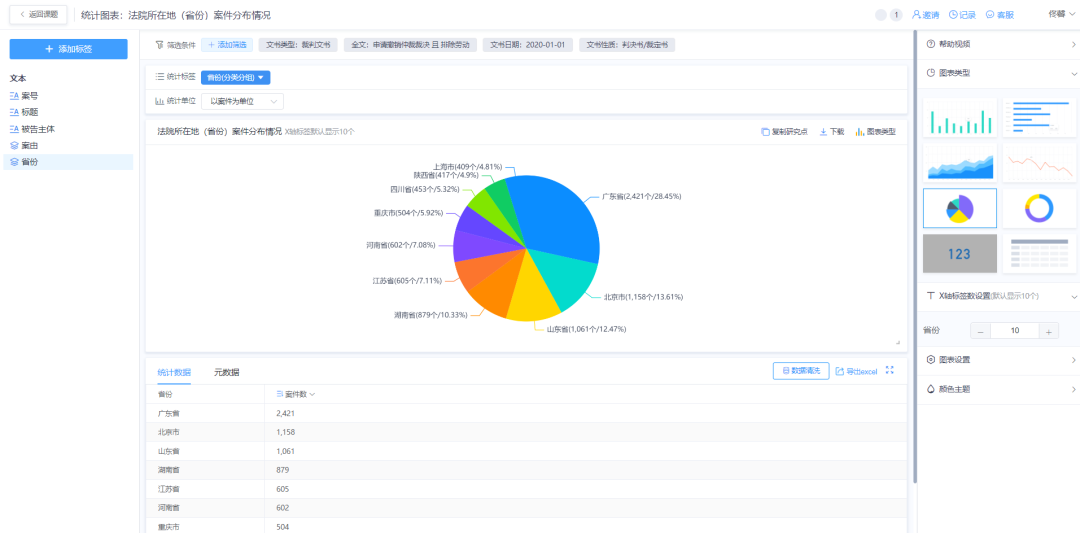This screenshot has height=533, width=1080.
Task: Click 复制研究点 above the chart
Action: click(x=785, y=132)
